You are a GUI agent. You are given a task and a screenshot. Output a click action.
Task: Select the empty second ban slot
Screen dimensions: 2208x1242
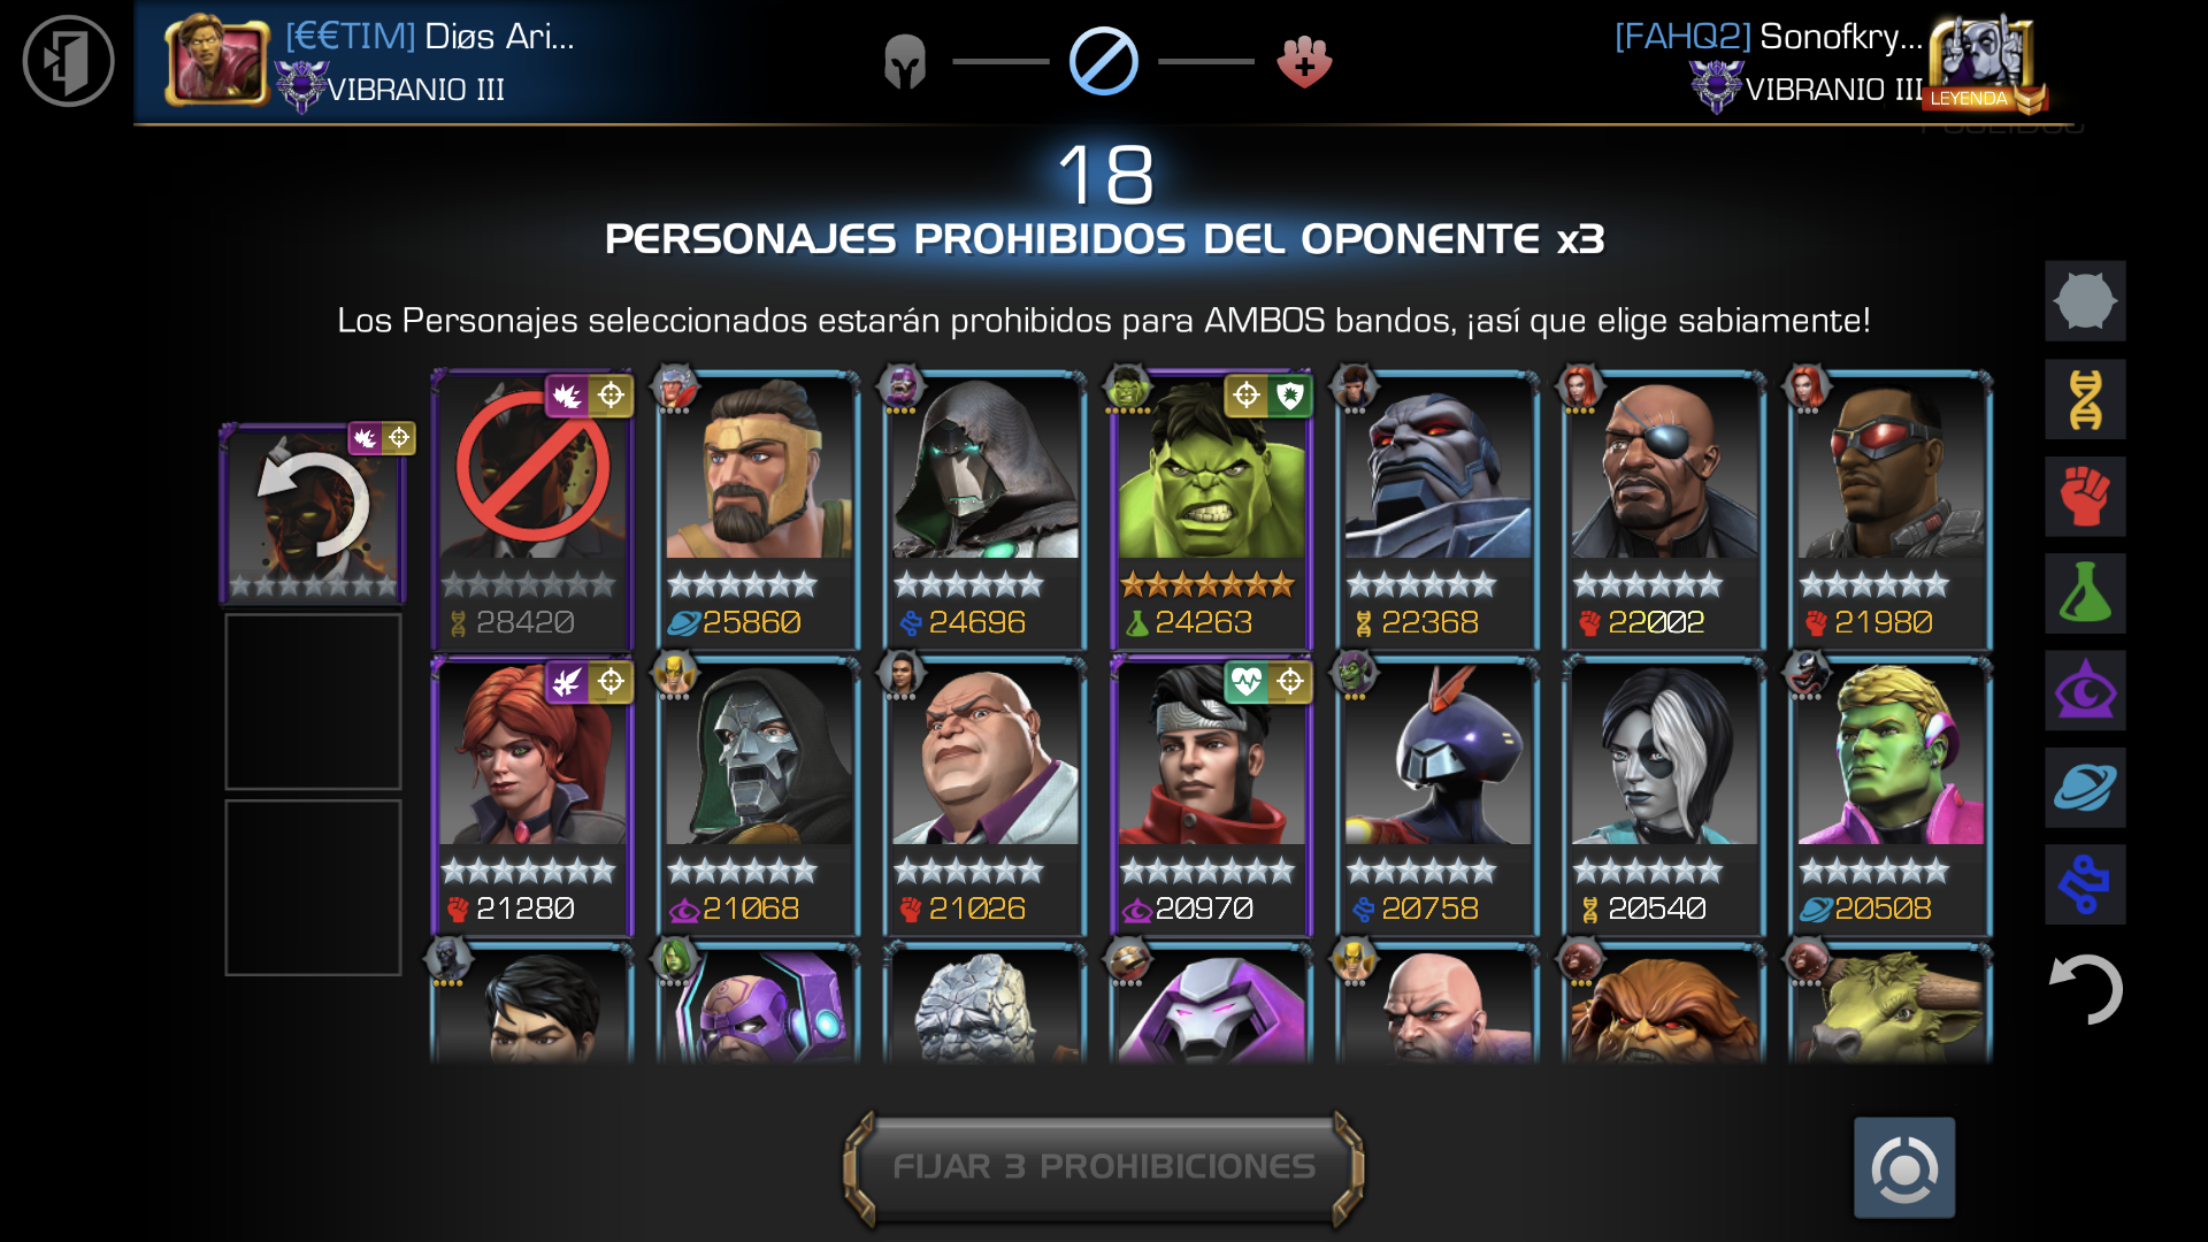[x=313, y=701]
